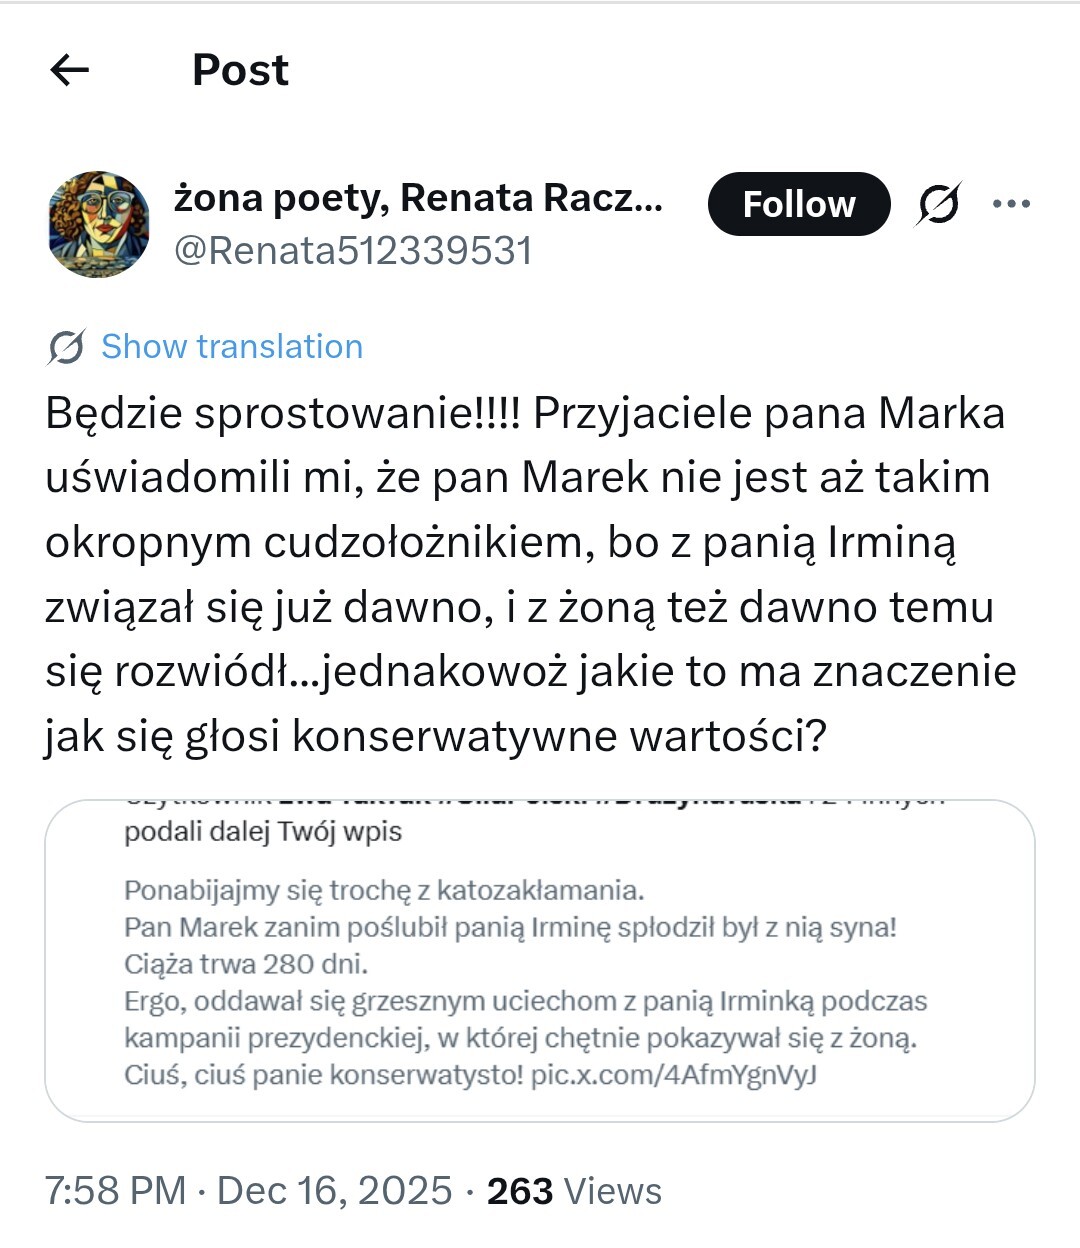Click the Dec 16, 2025 date
Viewport: 1080px width, 1248px height.
[334, 1191]
